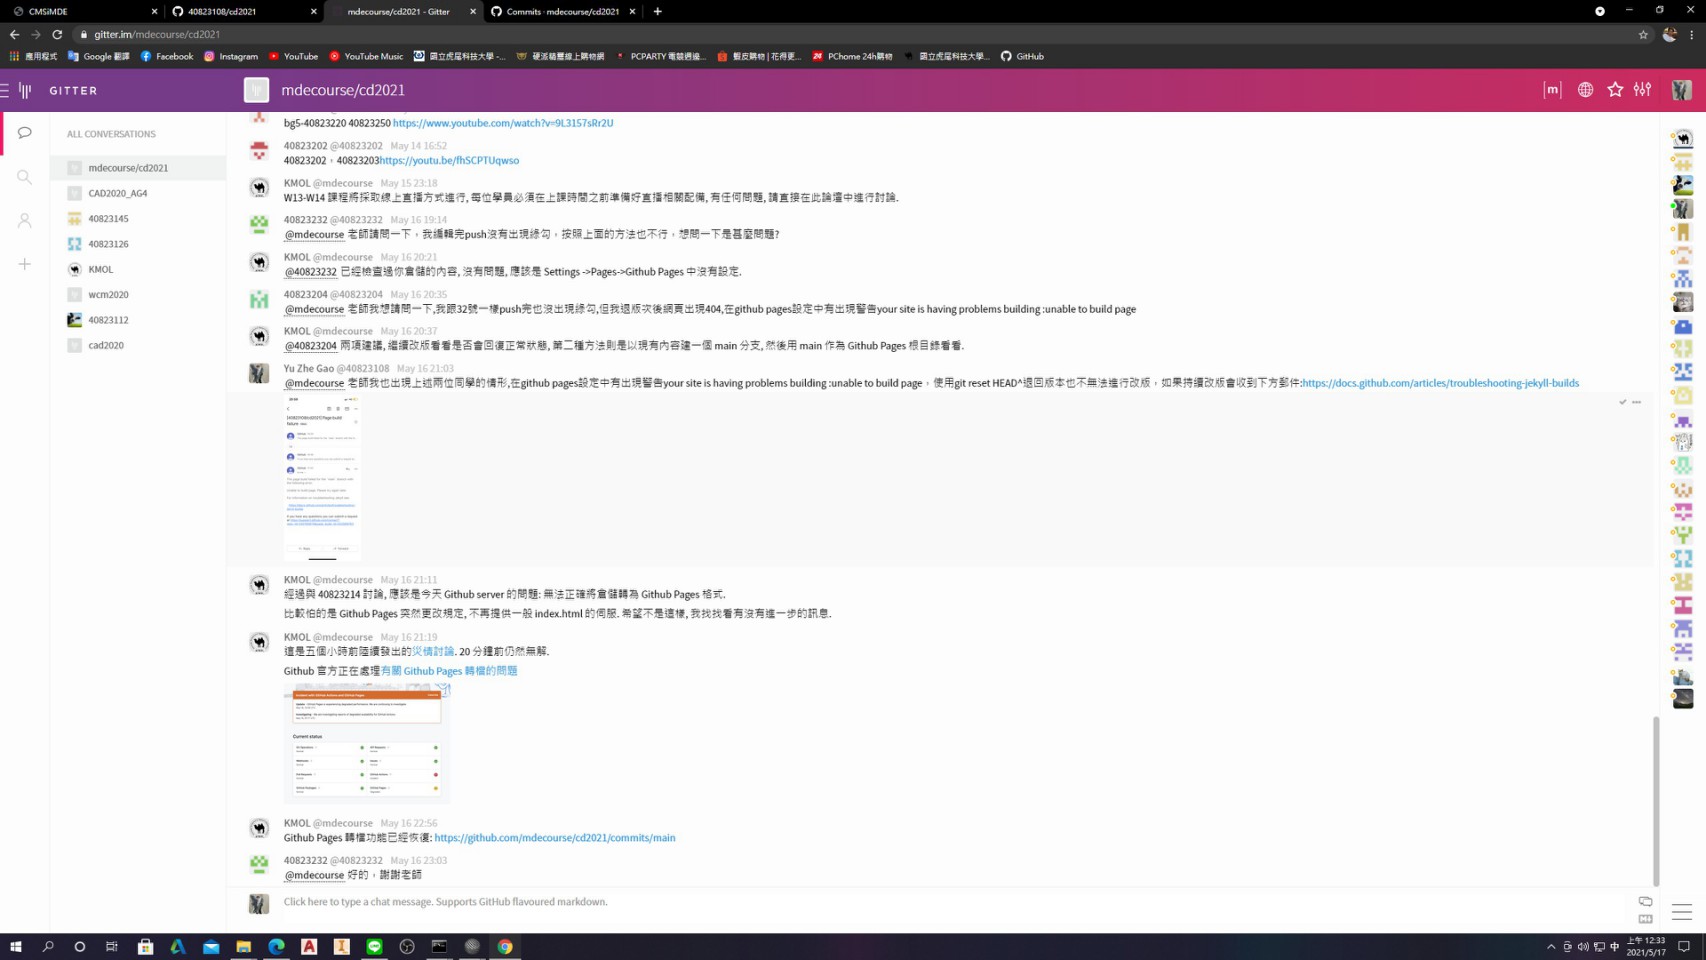1706x960 pixels.
Task: Open CAD2020_AG4 conversation
Action: click(138, 193)
